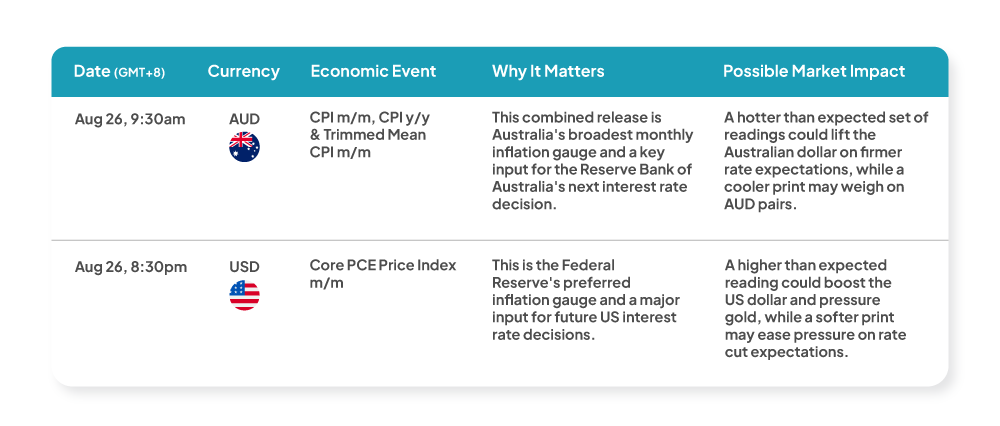Select the Currency column header

coord(244,71)
